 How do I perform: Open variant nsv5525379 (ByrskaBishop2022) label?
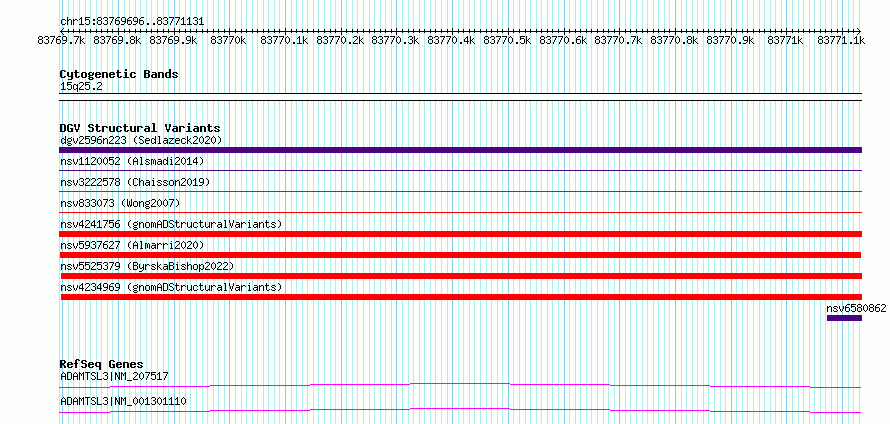(x=147, y=266)
